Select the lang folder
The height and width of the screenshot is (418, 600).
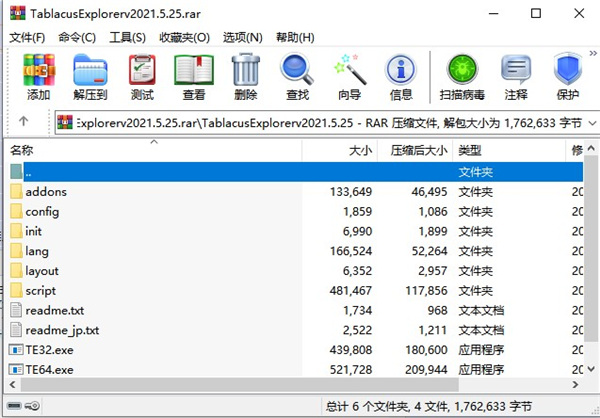coord(295,251)
